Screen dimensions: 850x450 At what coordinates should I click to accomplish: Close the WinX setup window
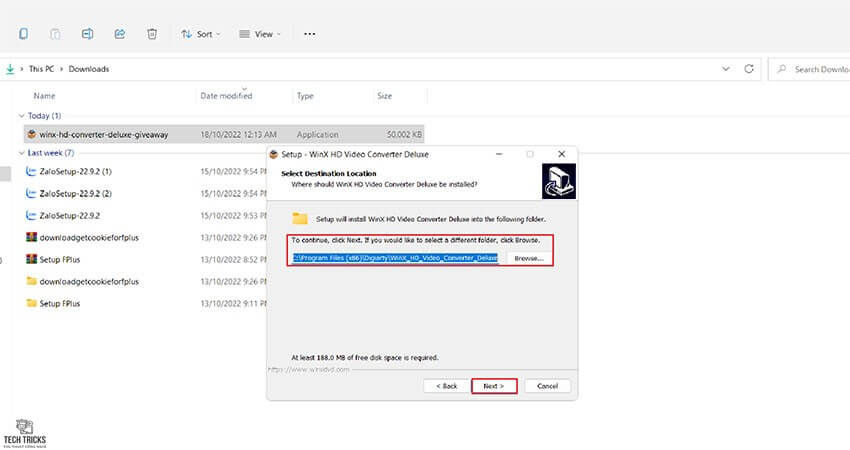pyautogui.click(x=562, y=155)
